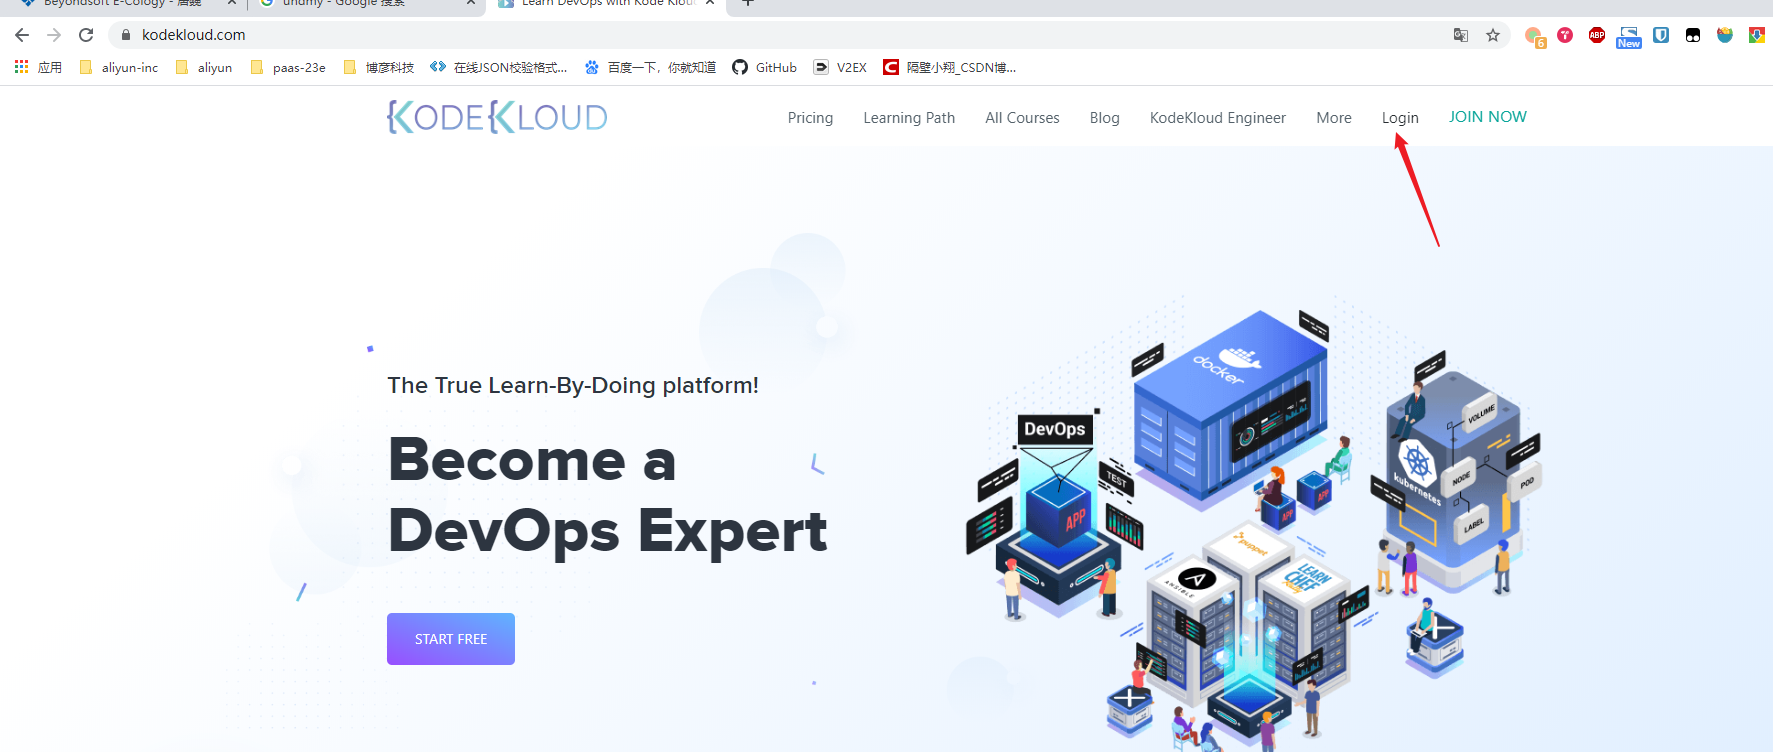
Task: Go back to the previous page
Action: pyautogui.click(x=22, y=35)
